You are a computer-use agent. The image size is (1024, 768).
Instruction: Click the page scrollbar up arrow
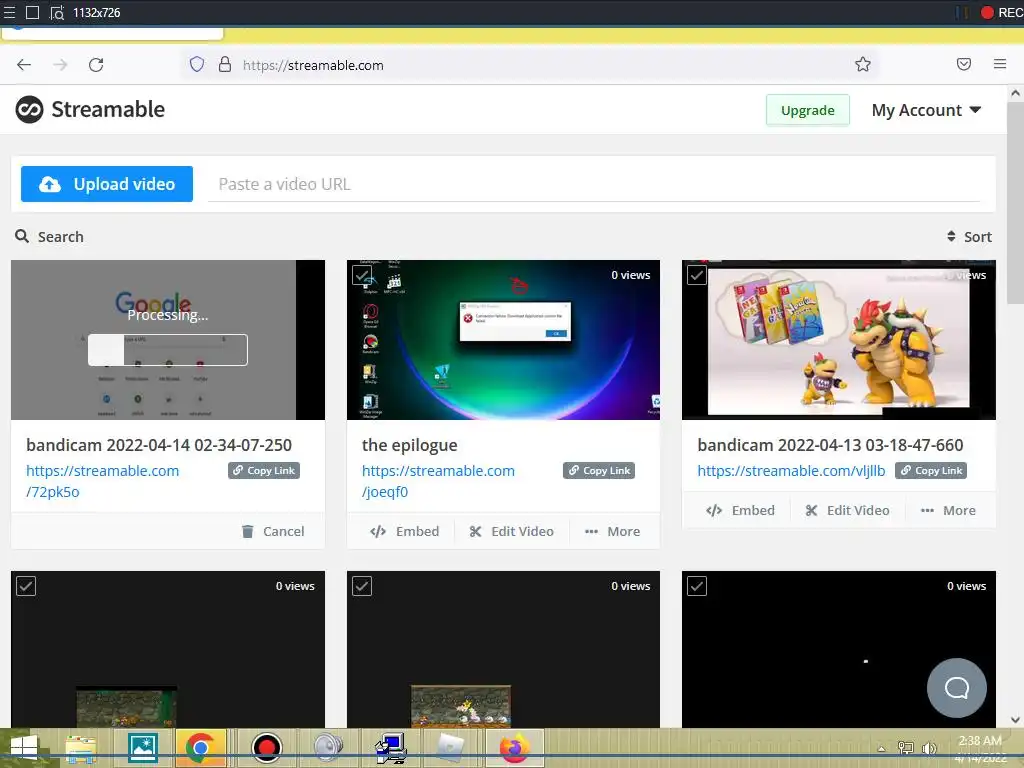pyautogui.click(x=1015, y=93)
